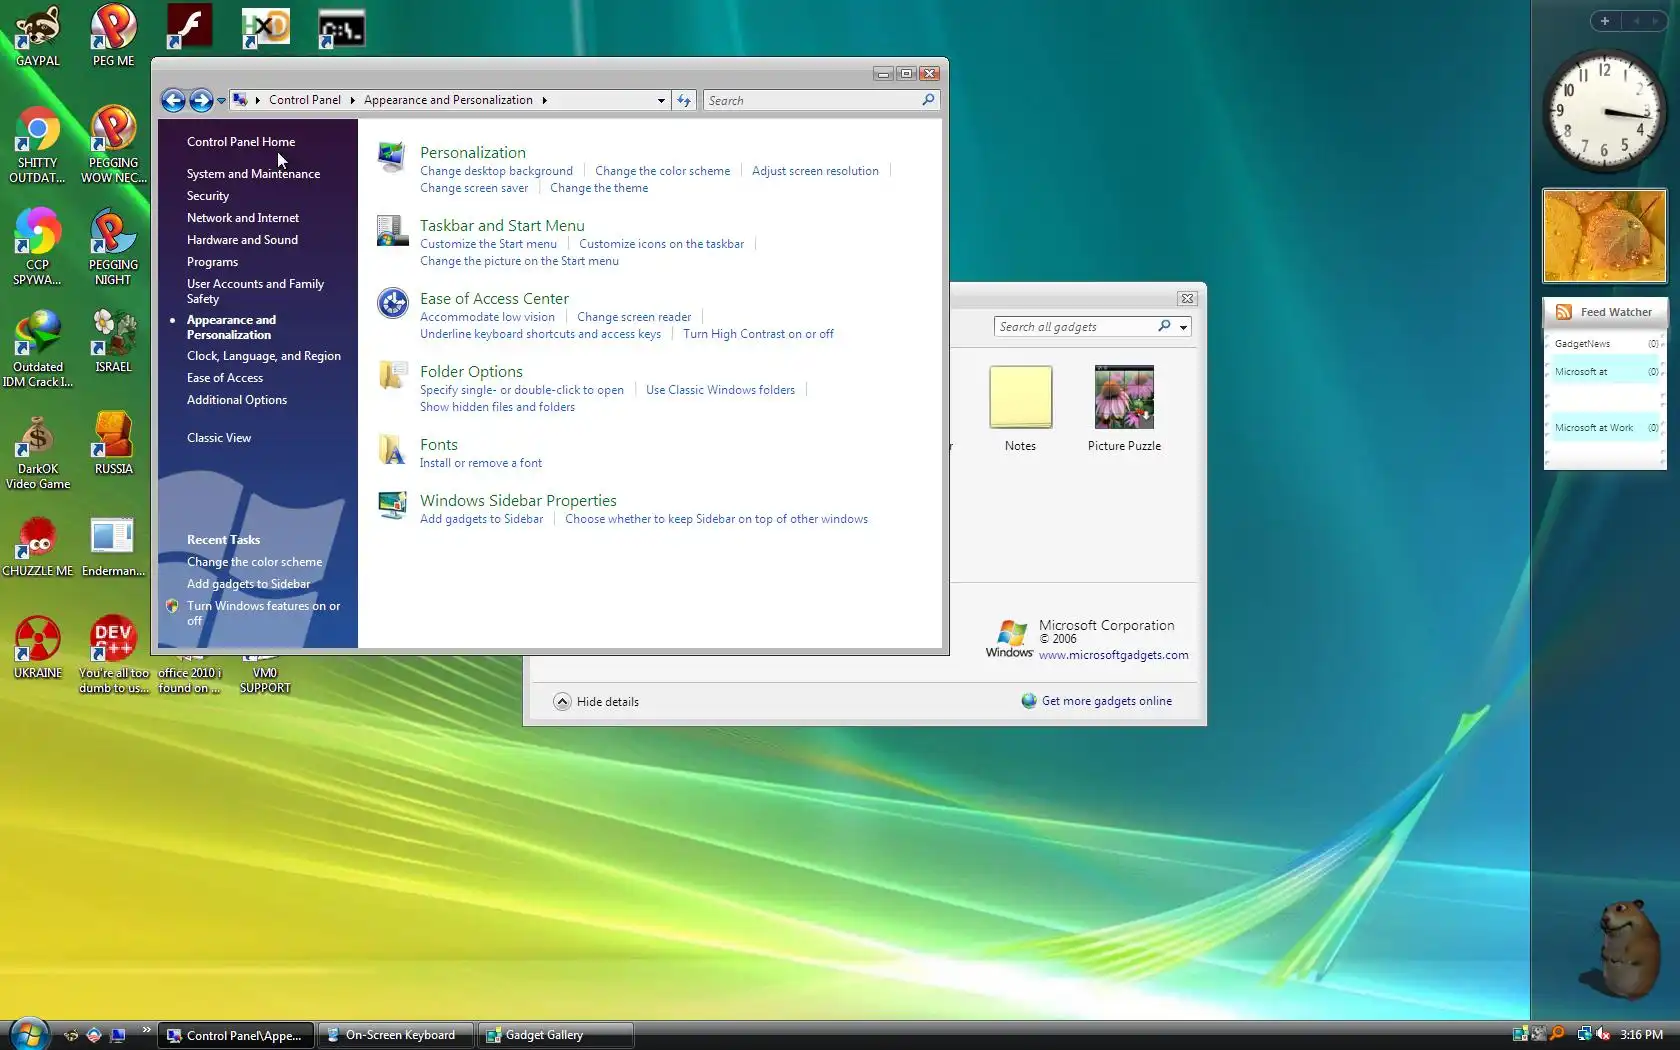Click Get more gadgets online link
The image size is (1680, 1050).
[x=1107, y=701]
